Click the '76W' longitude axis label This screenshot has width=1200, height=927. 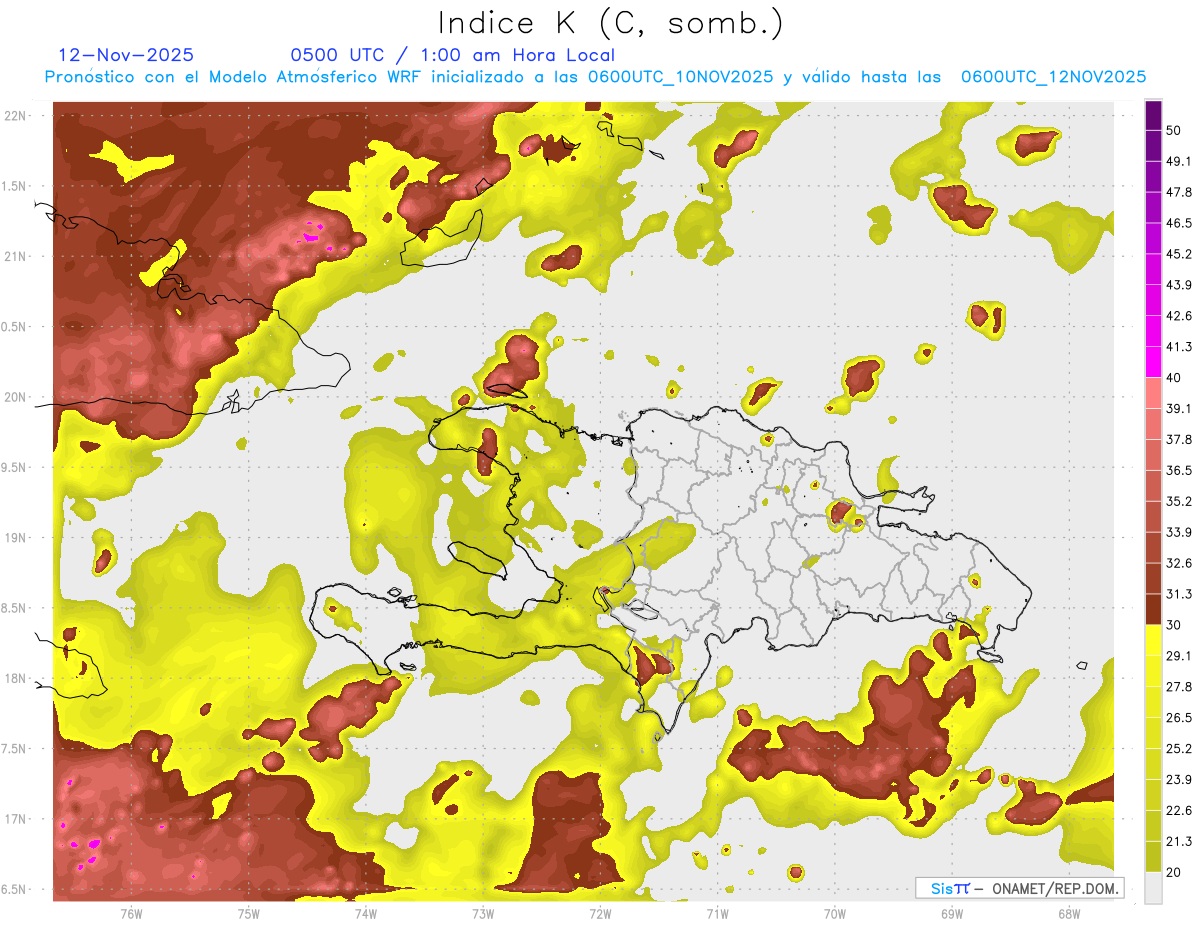coord(131,914)
